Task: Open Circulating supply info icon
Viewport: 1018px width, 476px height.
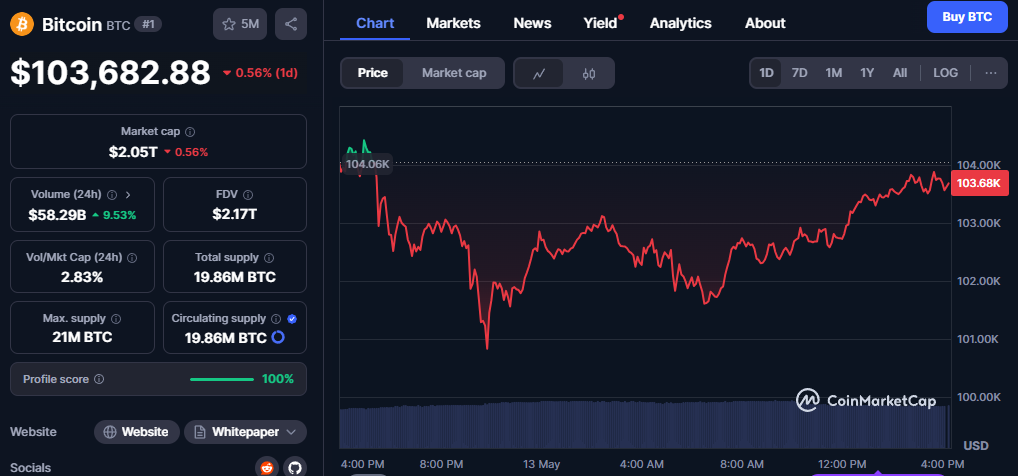Action: coord(276,319)
